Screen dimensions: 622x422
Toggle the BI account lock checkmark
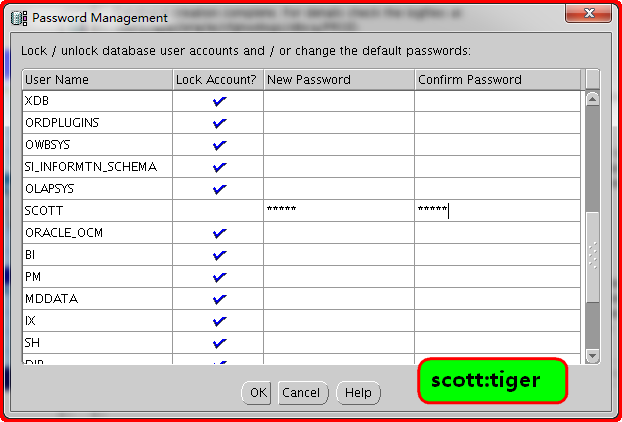[219, 255]
